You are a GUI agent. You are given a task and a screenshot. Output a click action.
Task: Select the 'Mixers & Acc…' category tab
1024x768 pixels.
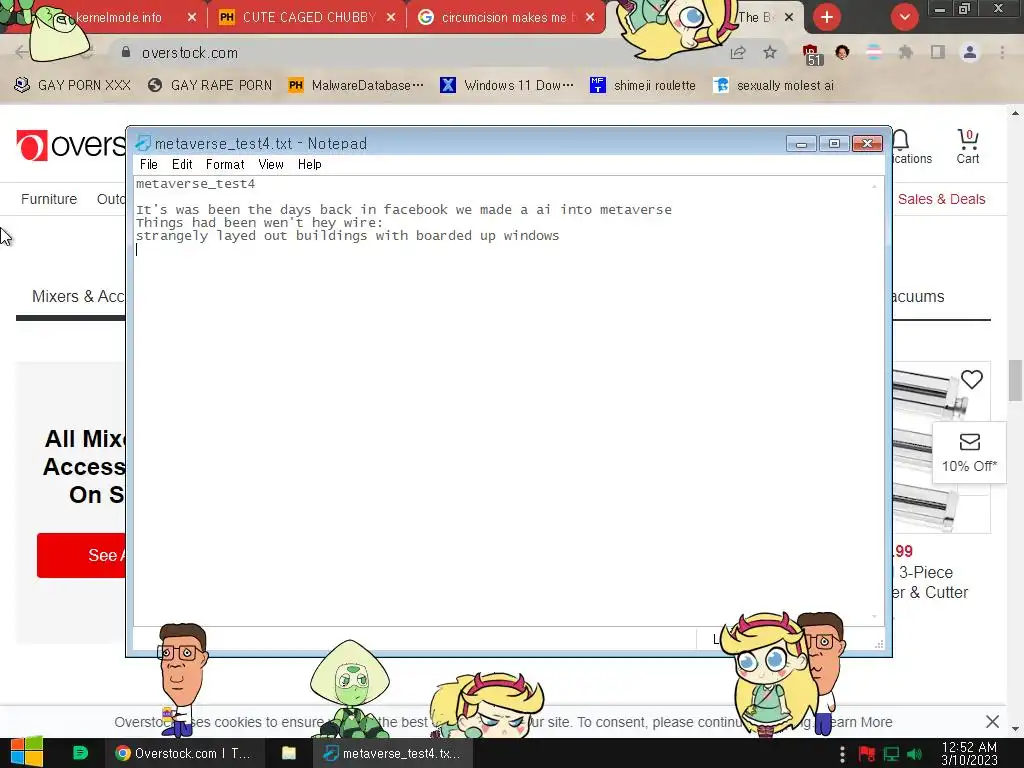point(78,296)
